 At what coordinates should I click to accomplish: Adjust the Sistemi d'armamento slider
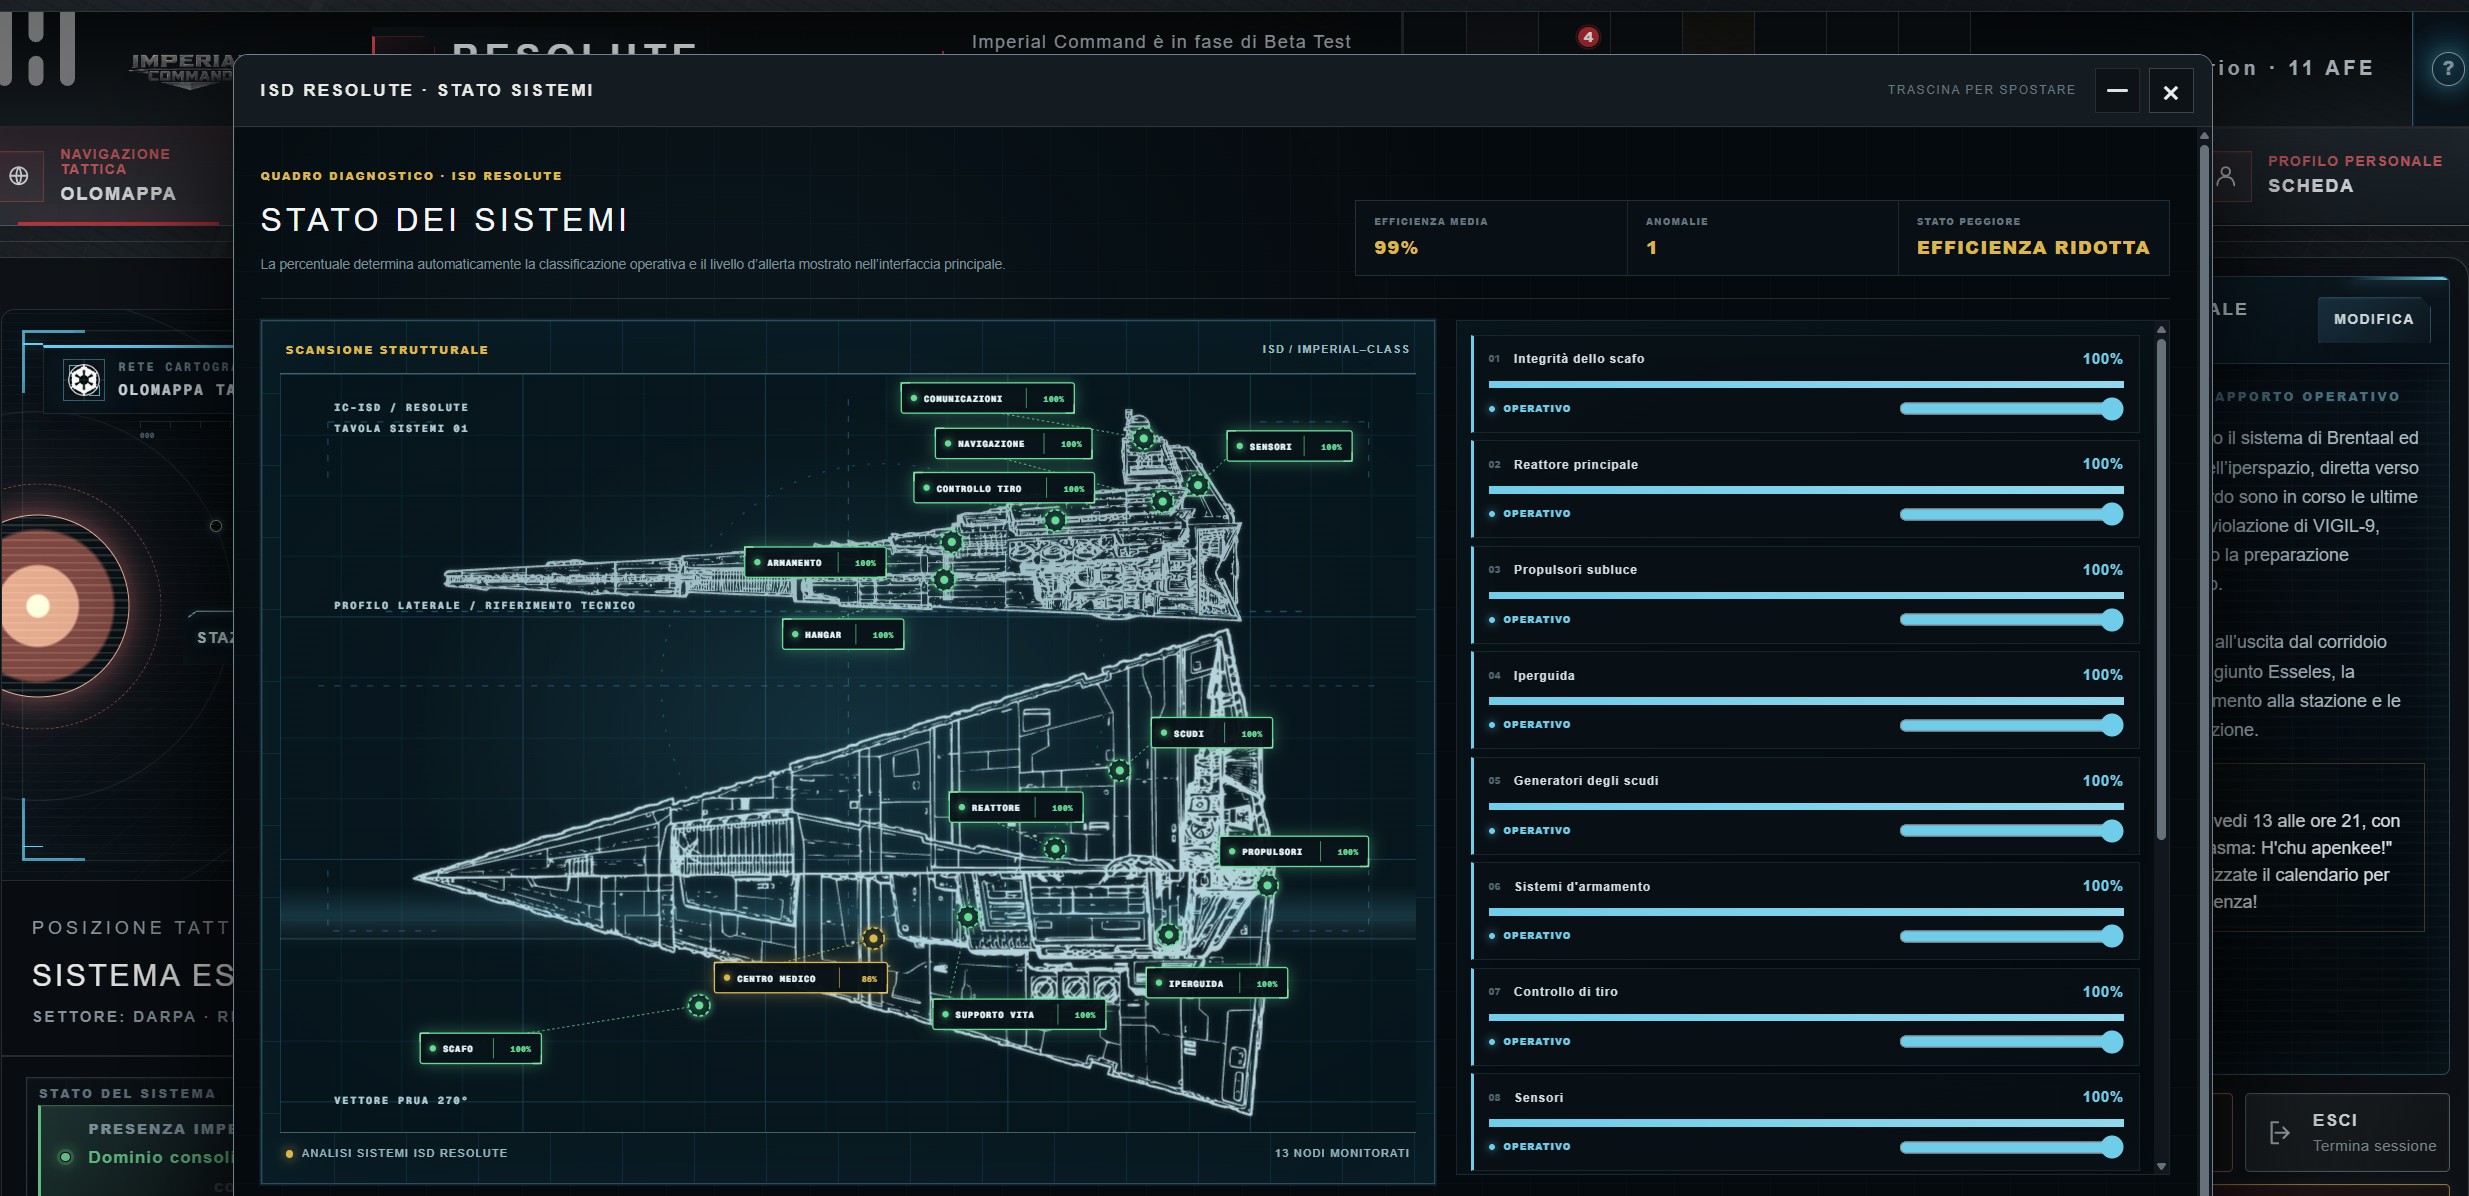(2011, 936)
